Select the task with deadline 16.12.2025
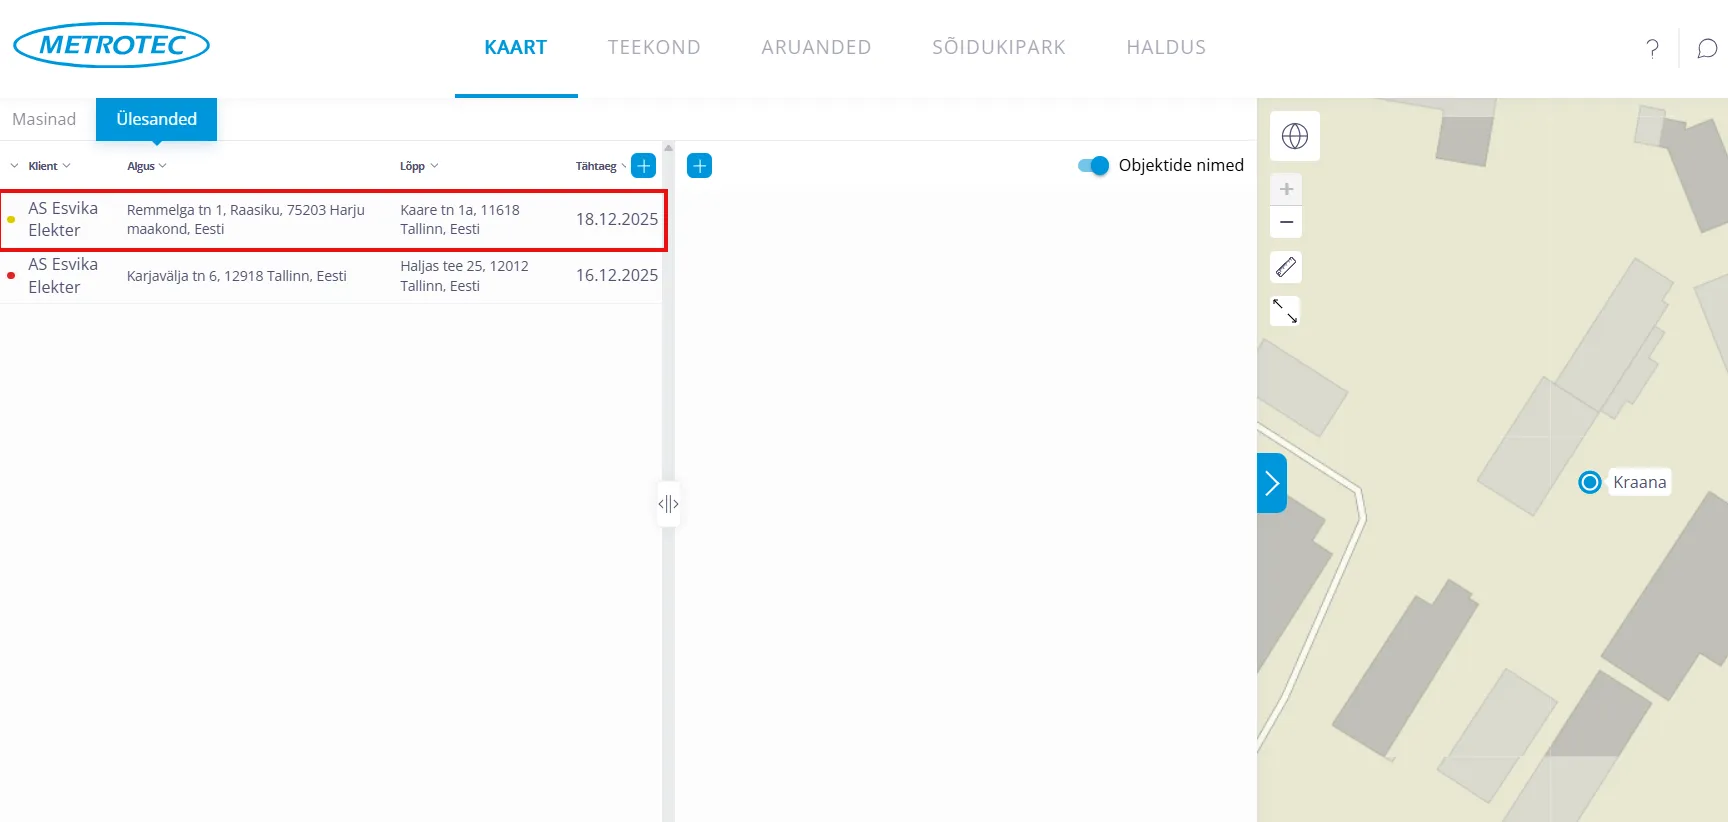The image size is (1728, 822). coord(330,276)
